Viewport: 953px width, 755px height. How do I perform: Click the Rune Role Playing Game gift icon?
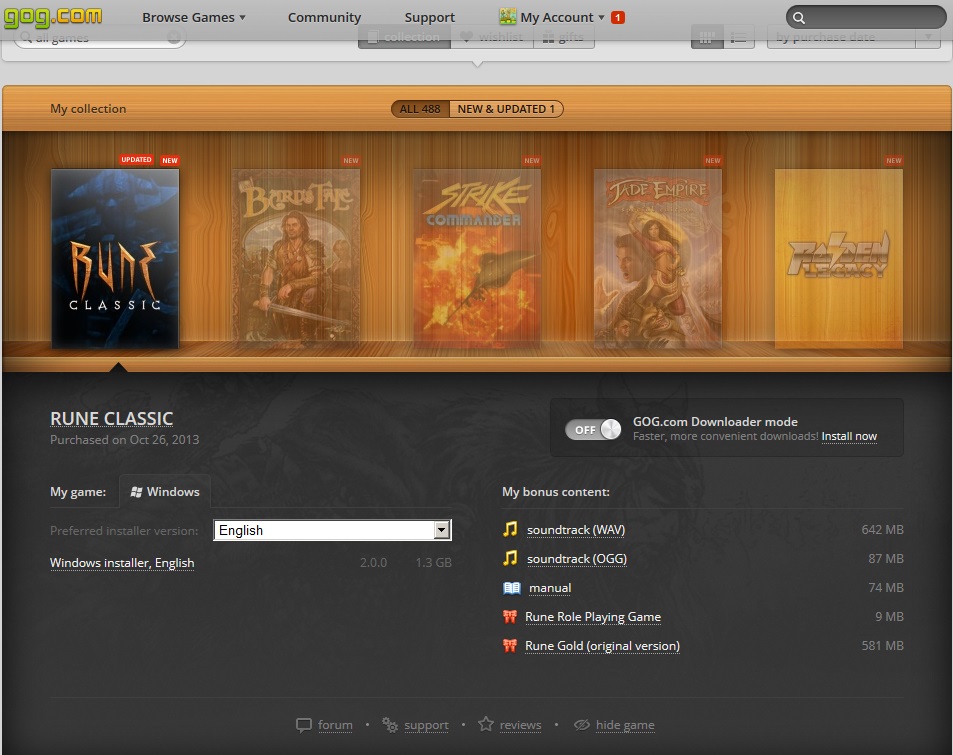click(x=509, y=616)
